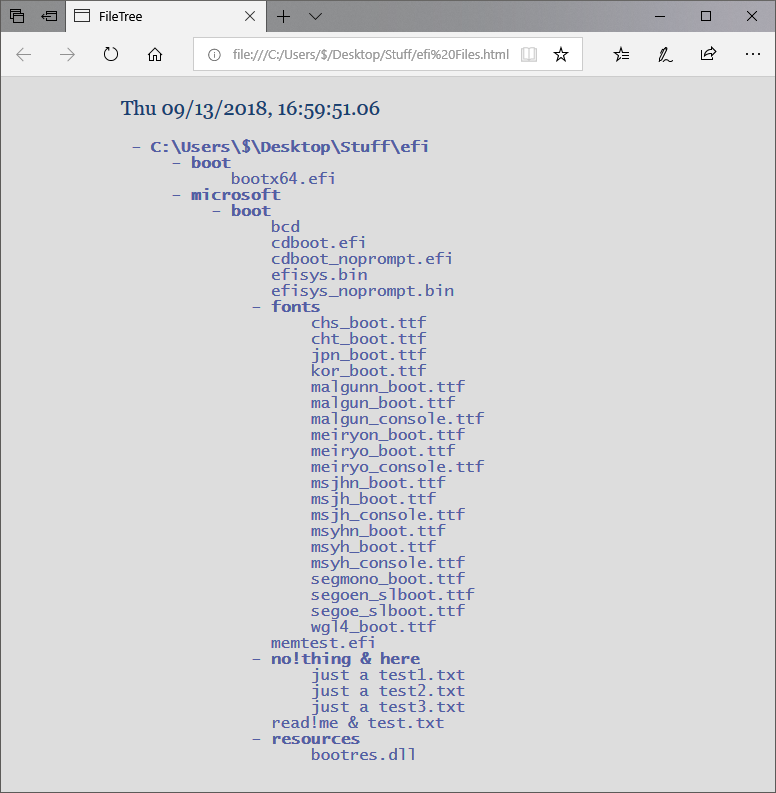Select segoen_slboot.ttf font file
The height and width of the screenshot is (793, 776).
click(393, 595)
